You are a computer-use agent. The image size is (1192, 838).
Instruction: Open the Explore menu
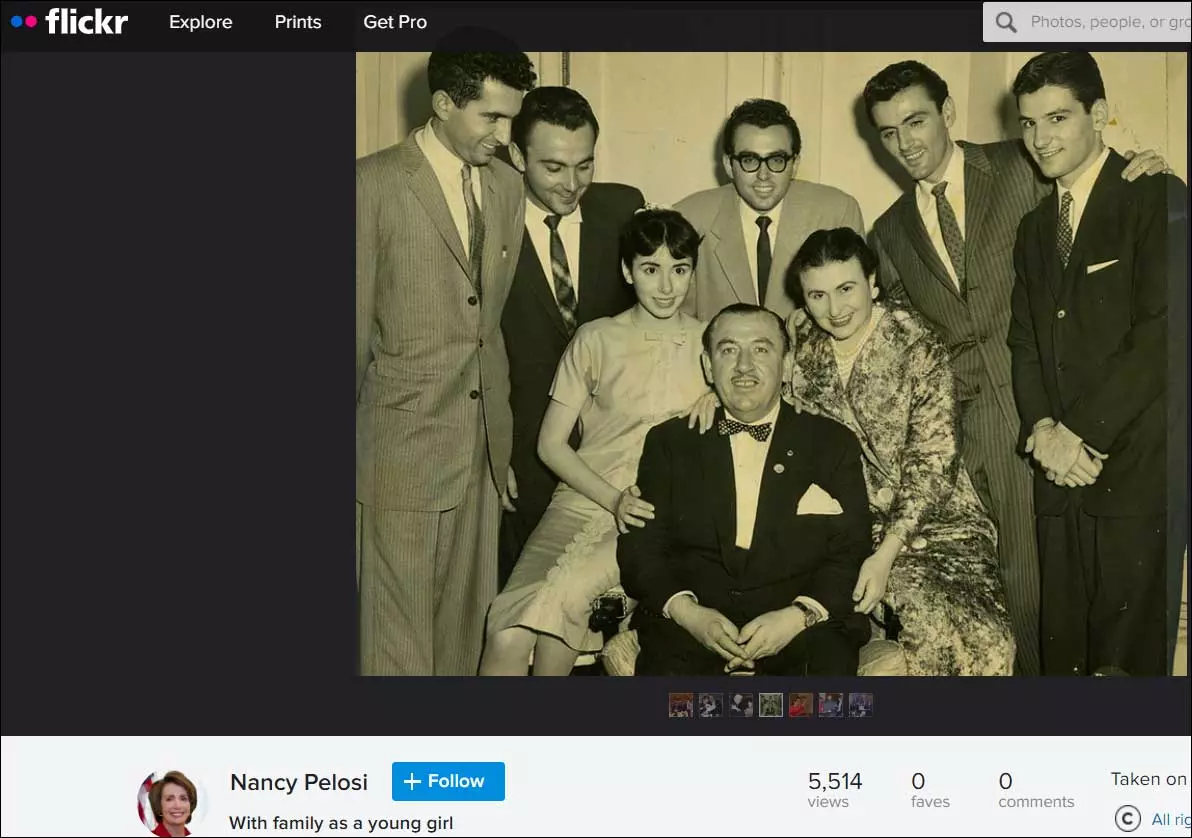201,22
